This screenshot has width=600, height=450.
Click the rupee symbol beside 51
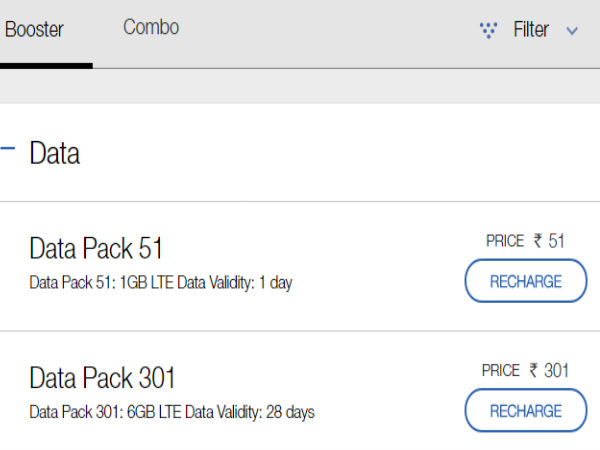[x=538, y=241]
